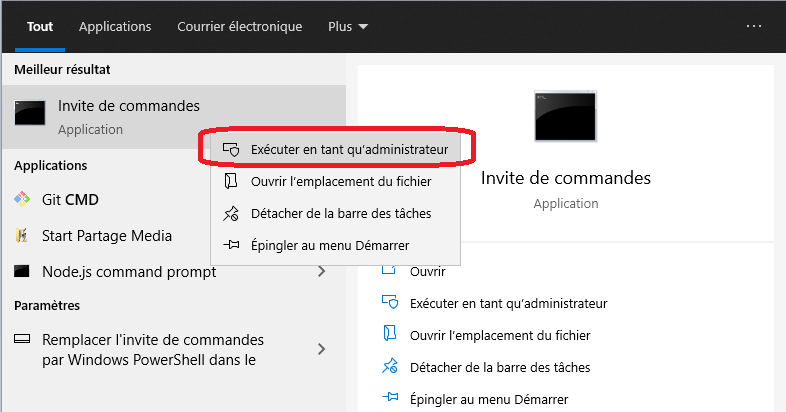
Task: Click the Git CMD colorful icon
Action: pyautogui.click(x=22, y=199)
